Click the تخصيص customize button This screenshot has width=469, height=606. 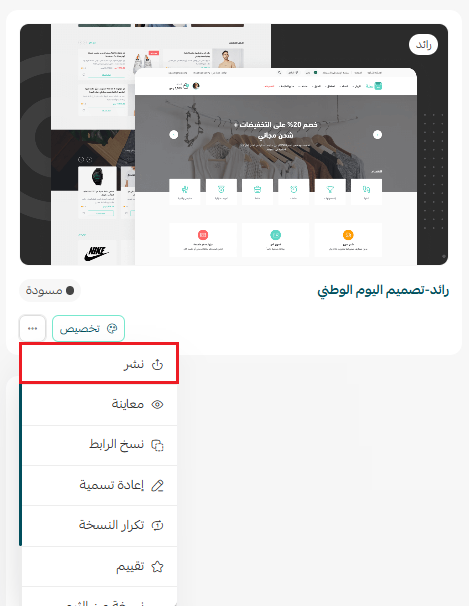click(x=88, y=329)
